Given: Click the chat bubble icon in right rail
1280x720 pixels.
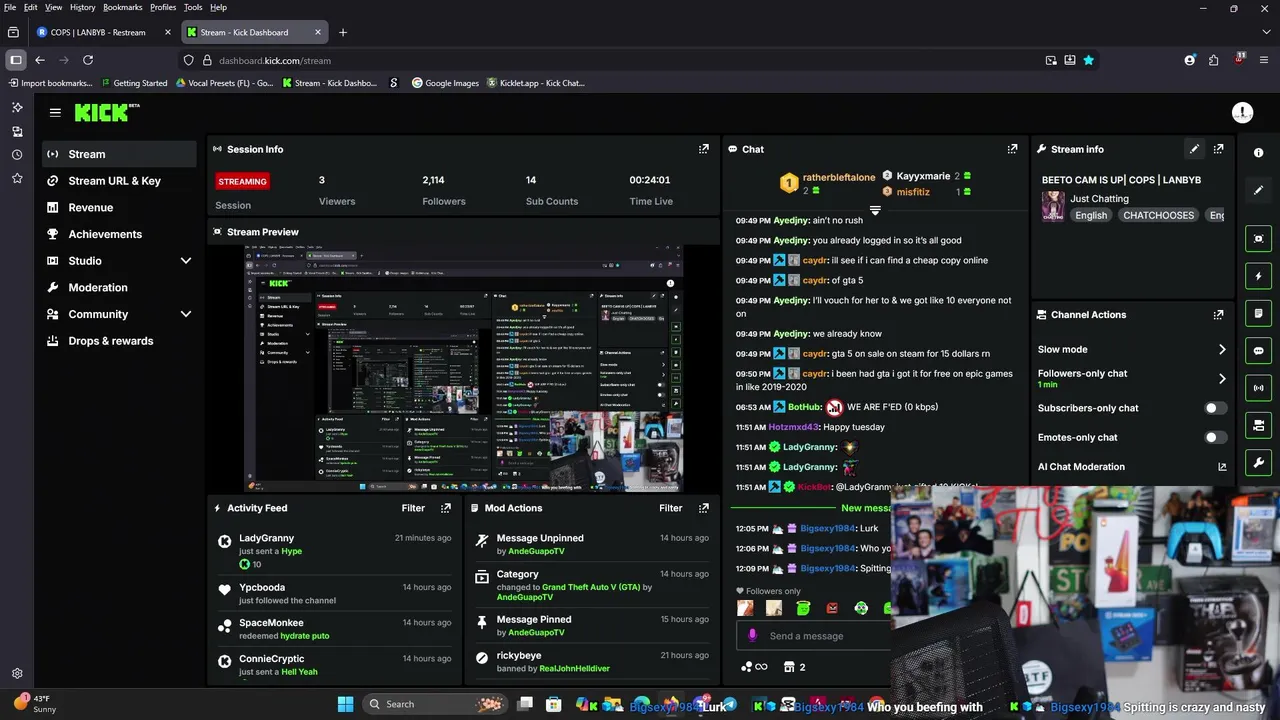Looking at the screenshot, I should (1258, 351).
